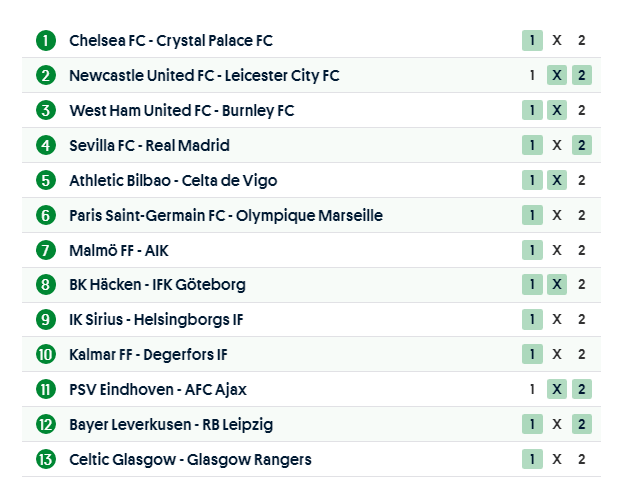Image resolution: width=629 pixels, height=485 pixels.
Task: Click the West Ham United FC - Burnley FC match
Action: [x=181, y=110]
